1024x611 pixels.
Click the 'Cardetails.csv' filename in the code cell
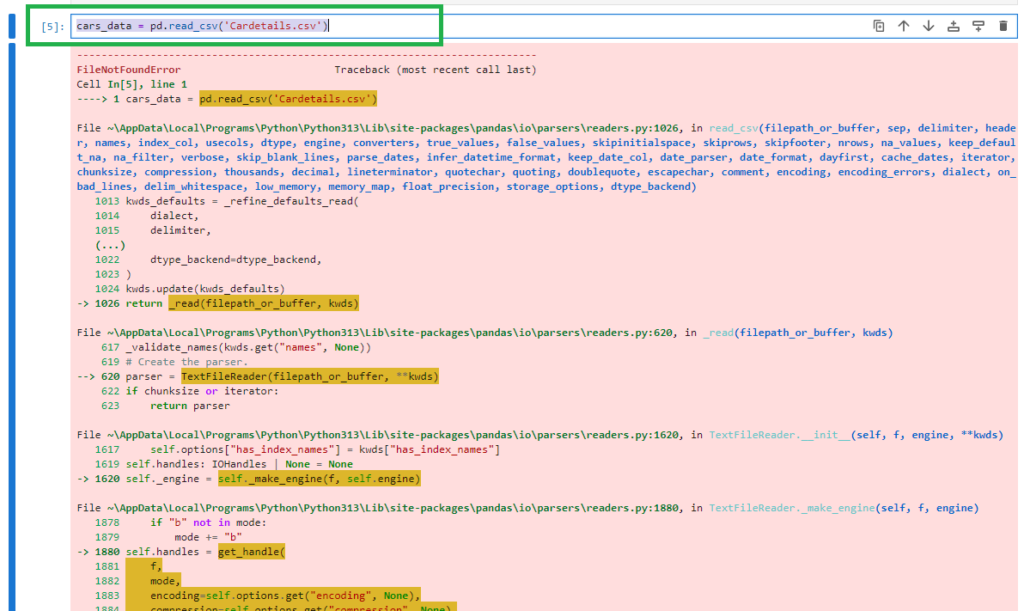(285, 26)
